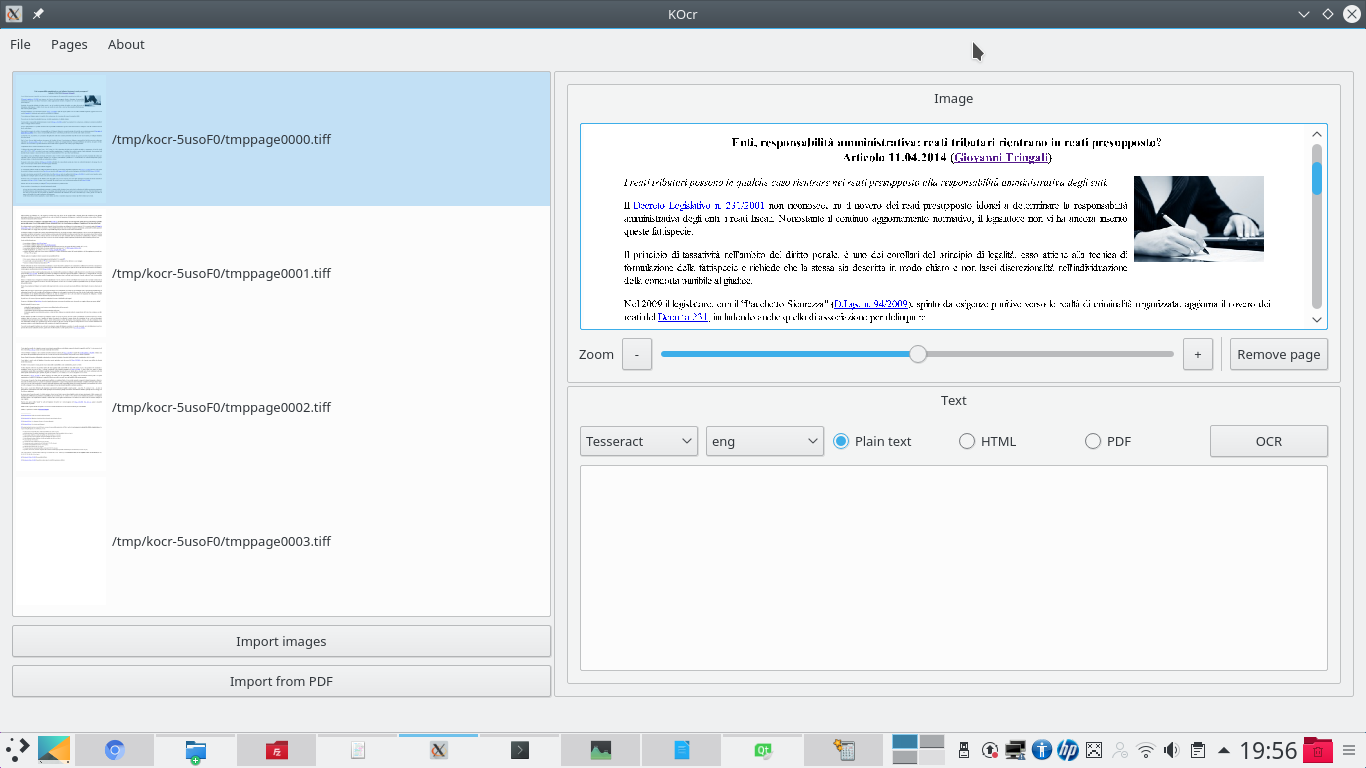This screenshot has height=768, width=1366.
Task: Click the Zoom slider handle
Action: [x=918, y=354]
